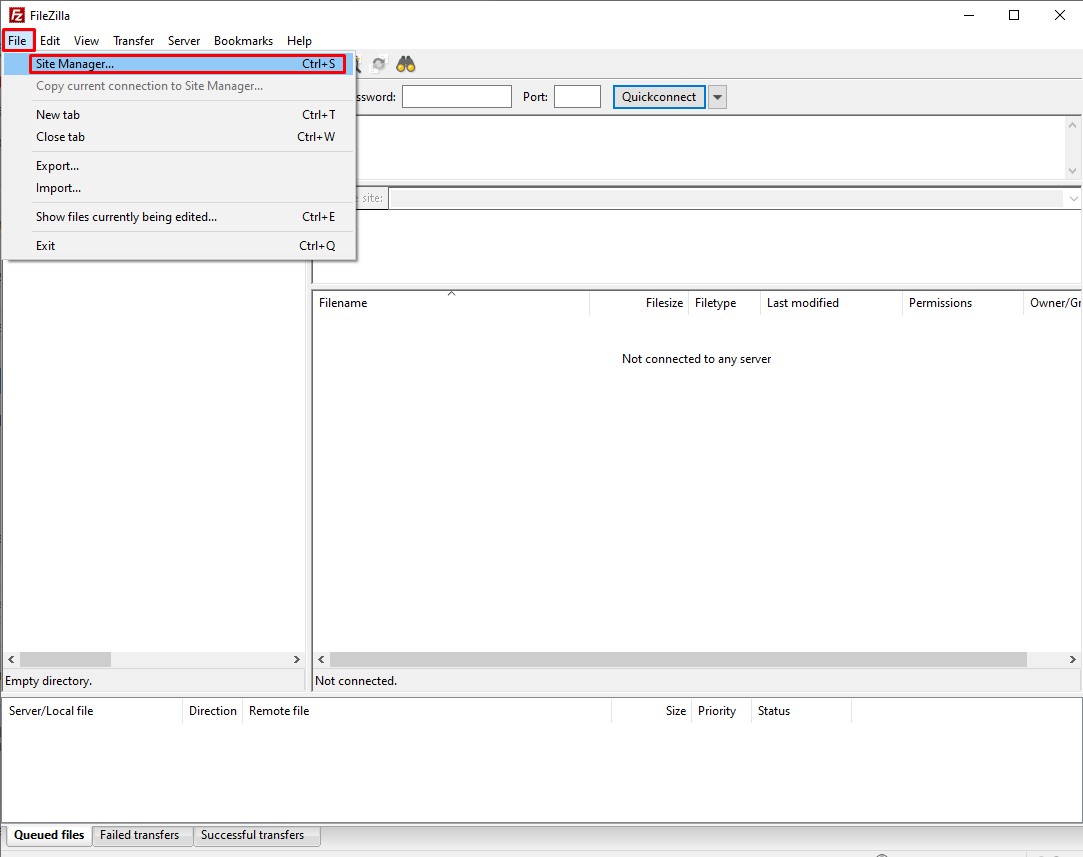Click the Server/Local file queue column header
The image size is (1083, 857).
[x=92, y=711]
